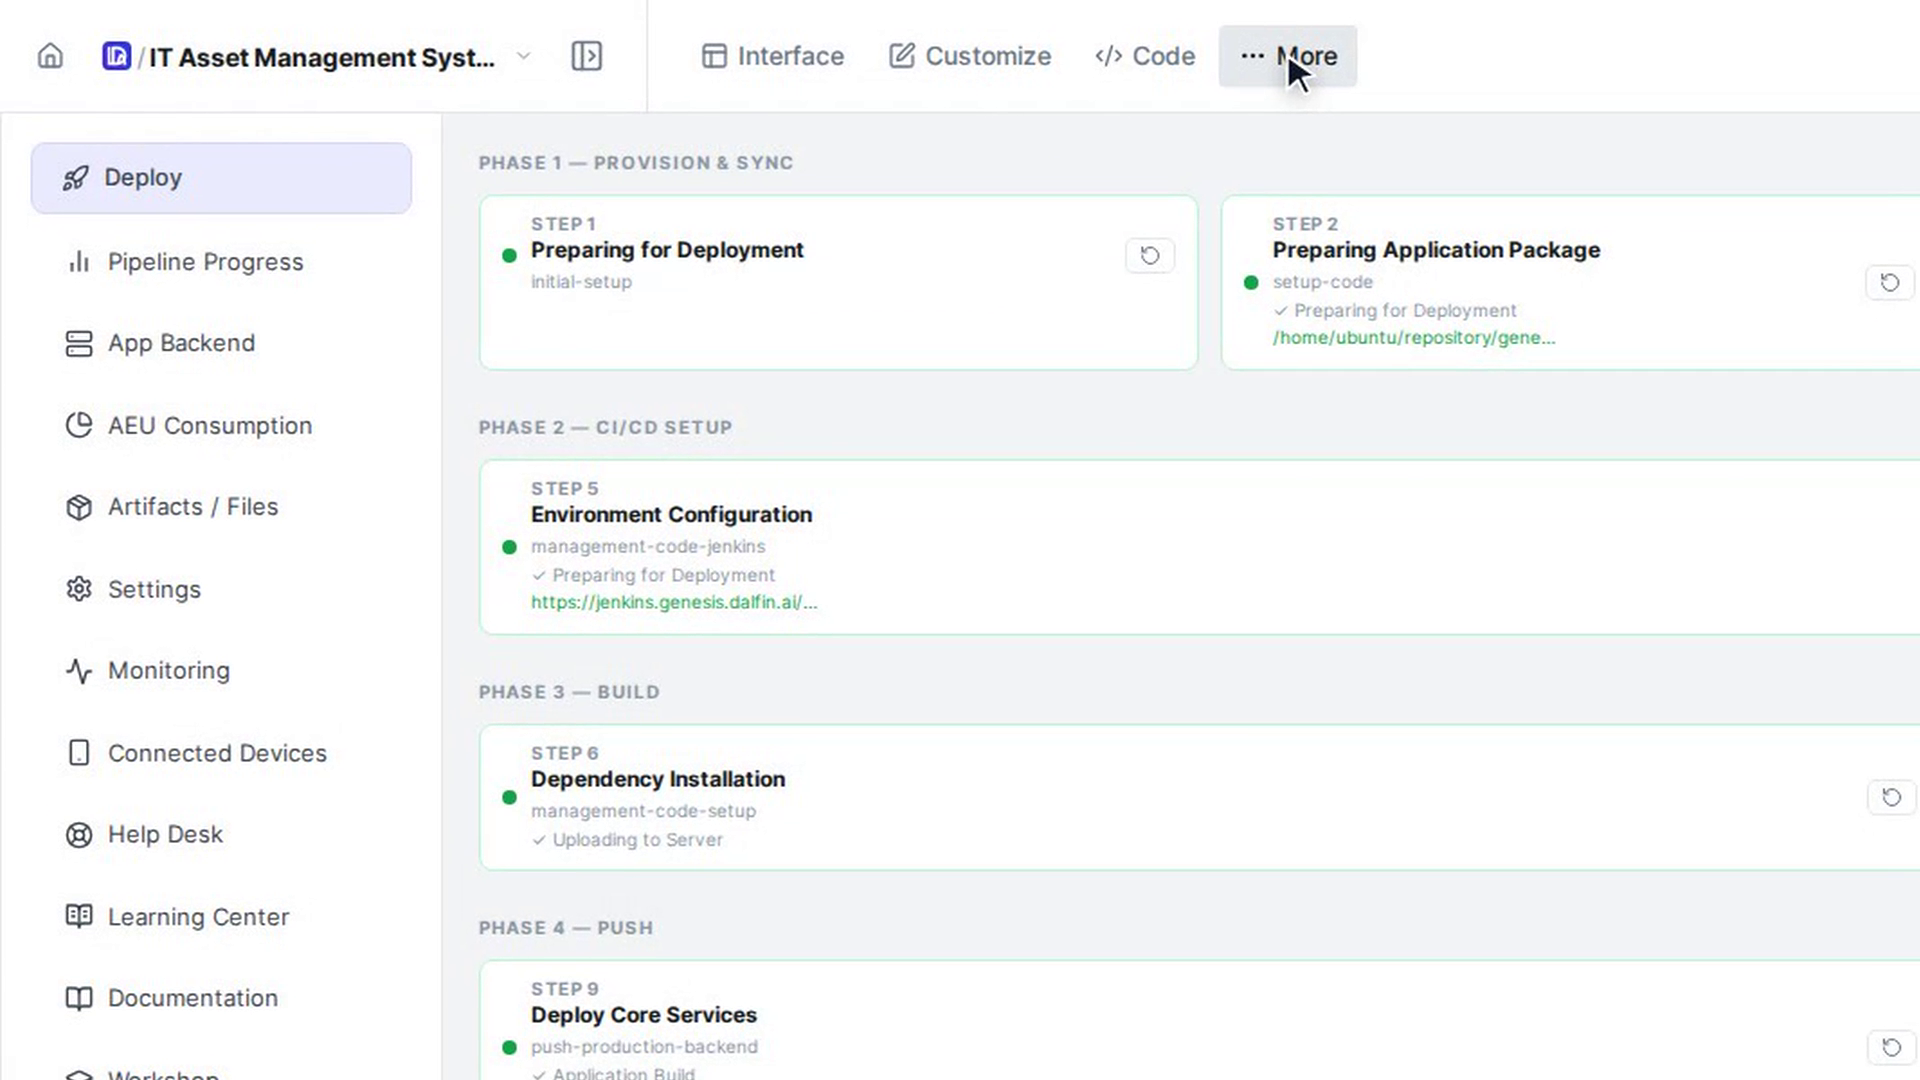
Task: Open the jenkins.genesis.dalfin.ai link
Action: [x=674, y=602]
